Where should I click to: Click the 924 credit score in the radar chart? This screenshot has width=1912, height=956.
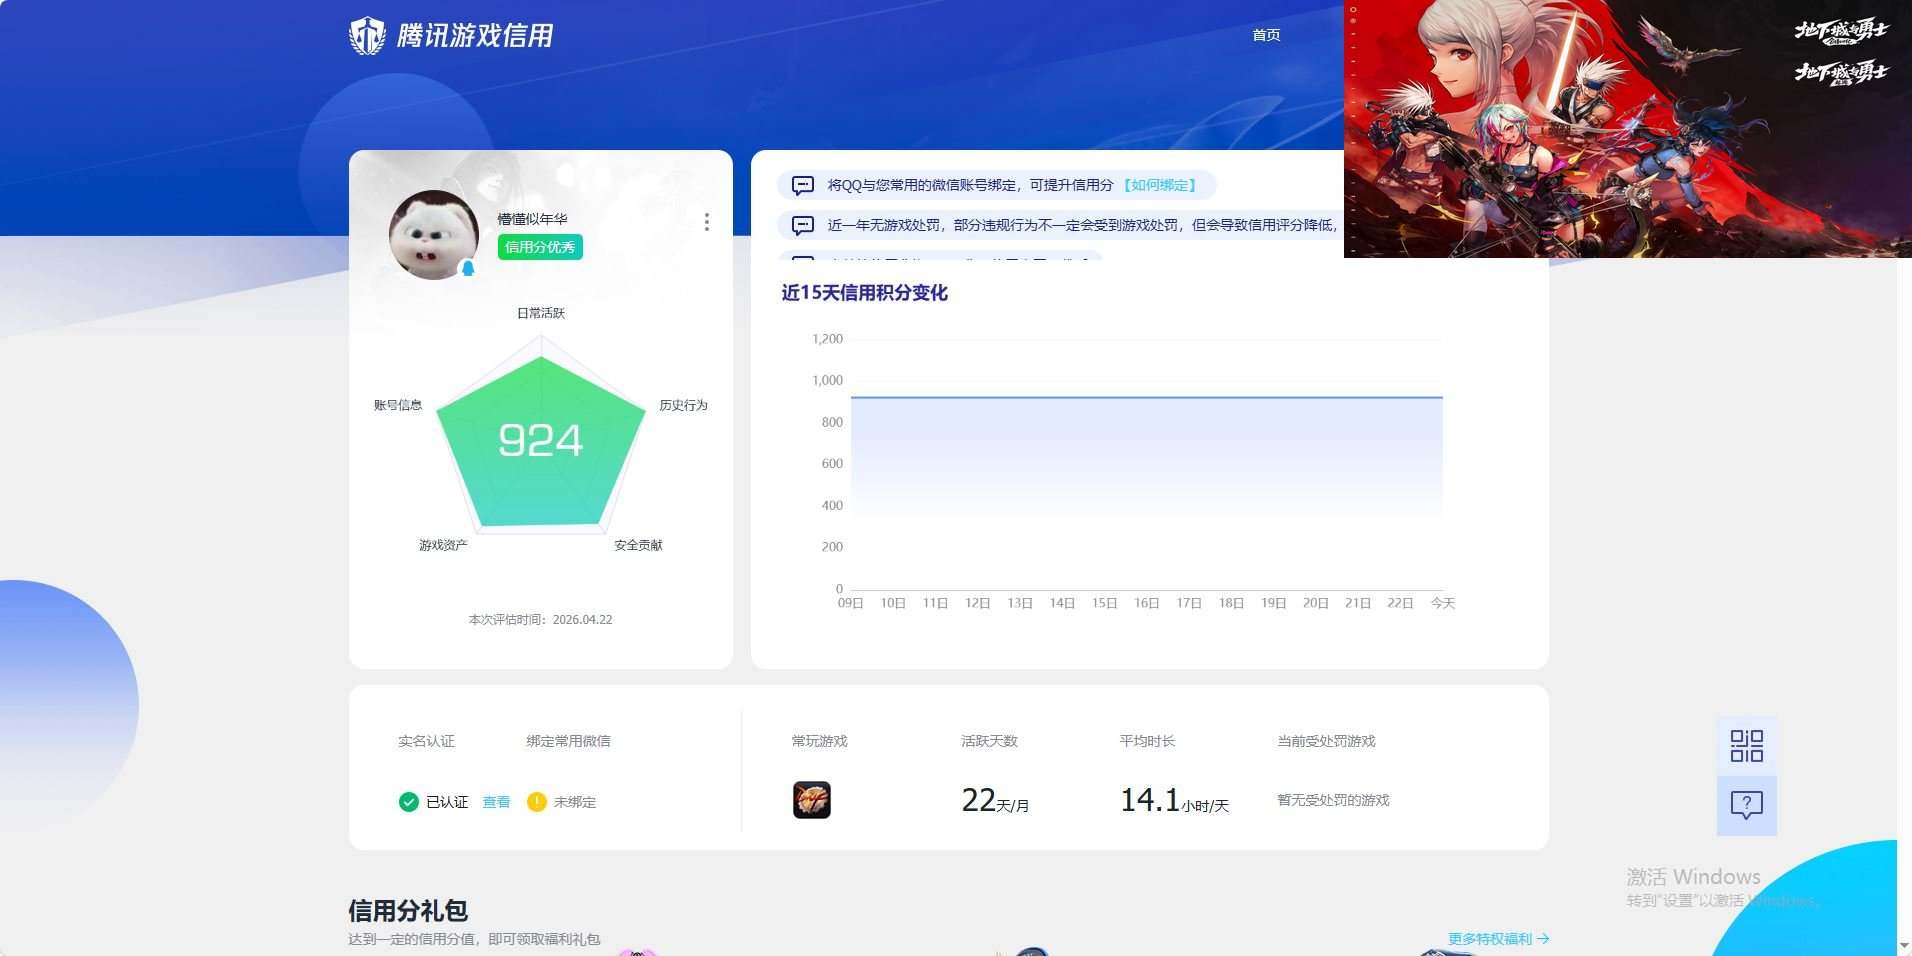(x=541, y=441)
